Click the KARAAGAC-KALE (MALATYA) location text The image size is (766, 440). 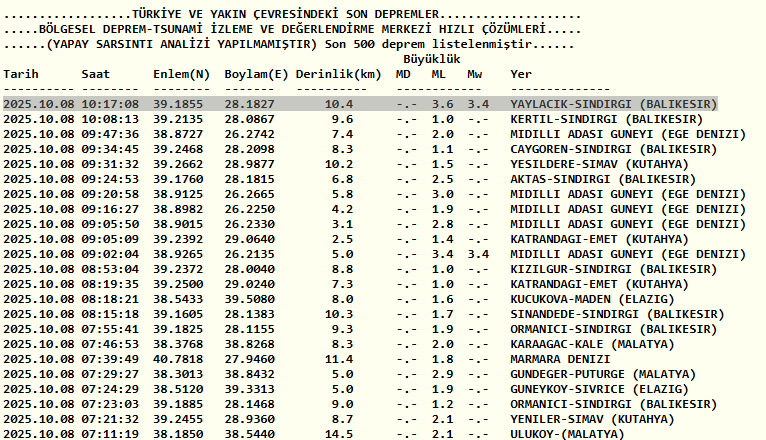(593, 344)
